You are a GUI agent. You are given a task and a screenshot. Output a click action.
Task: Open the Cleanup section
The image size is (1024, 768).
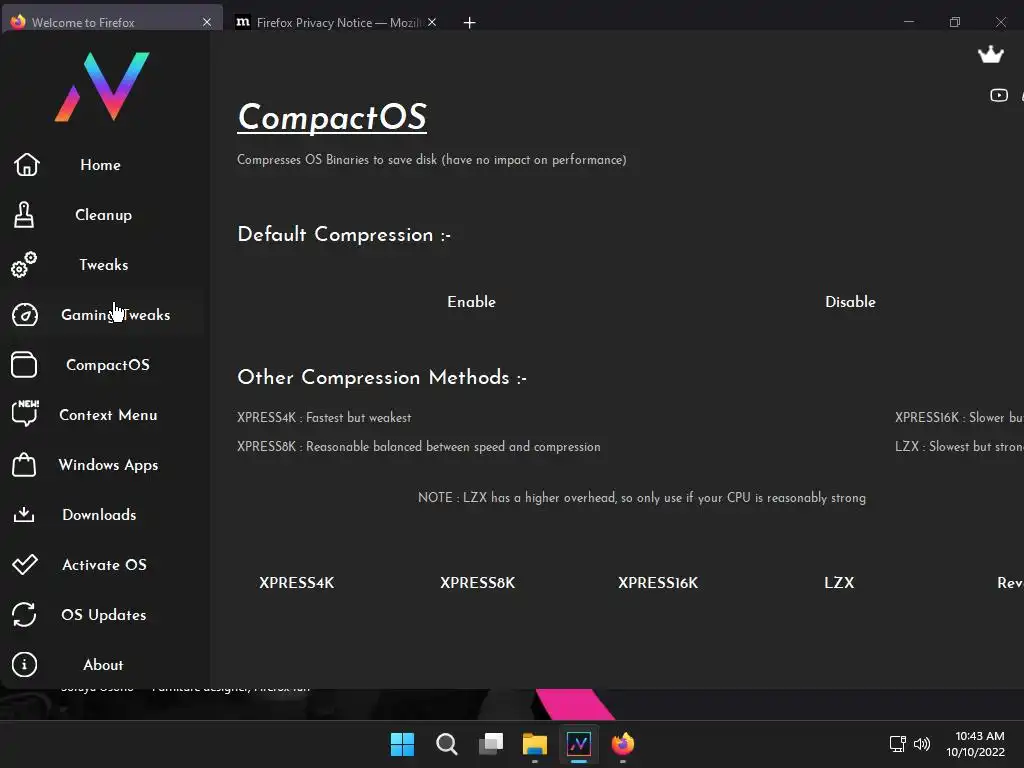(103, 215)
